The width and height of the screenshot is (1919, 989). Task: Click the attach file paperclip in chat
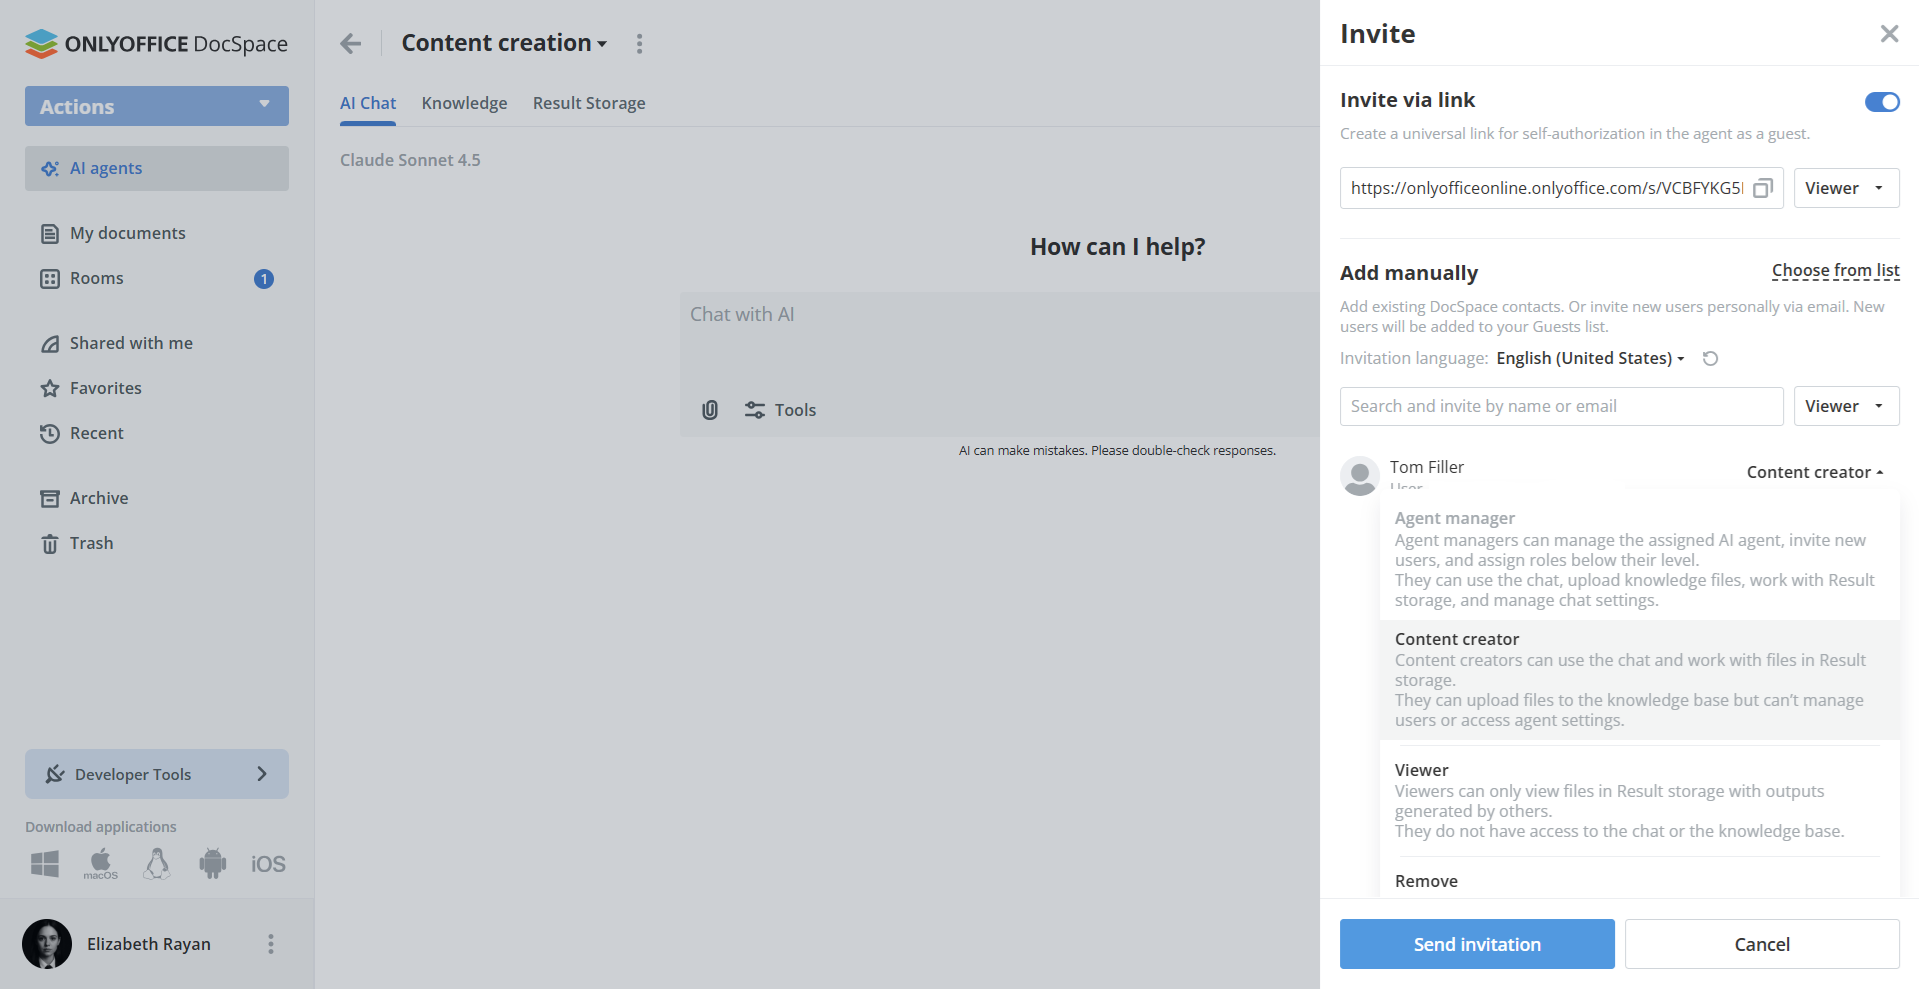[x=710, y=410]
